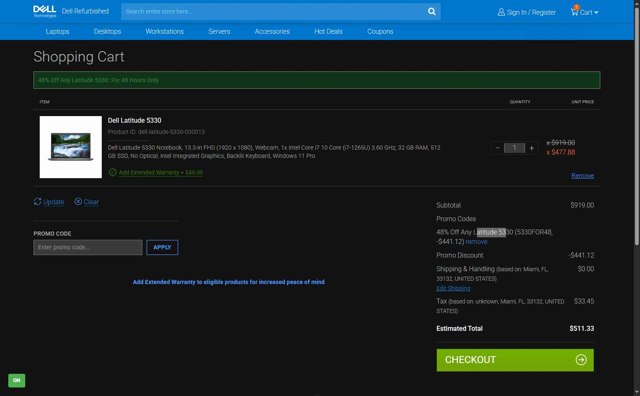This screenshot has height=396, width=640.
Task: Click the user account icon
Action: click(x=501, y=12)
